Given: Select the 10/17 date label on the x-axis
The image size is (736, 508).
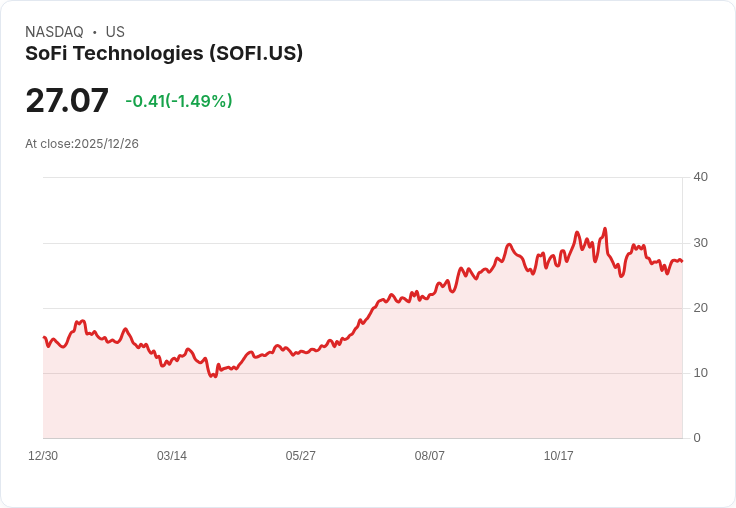Looking at the screenshot, I should coord(558,455).
